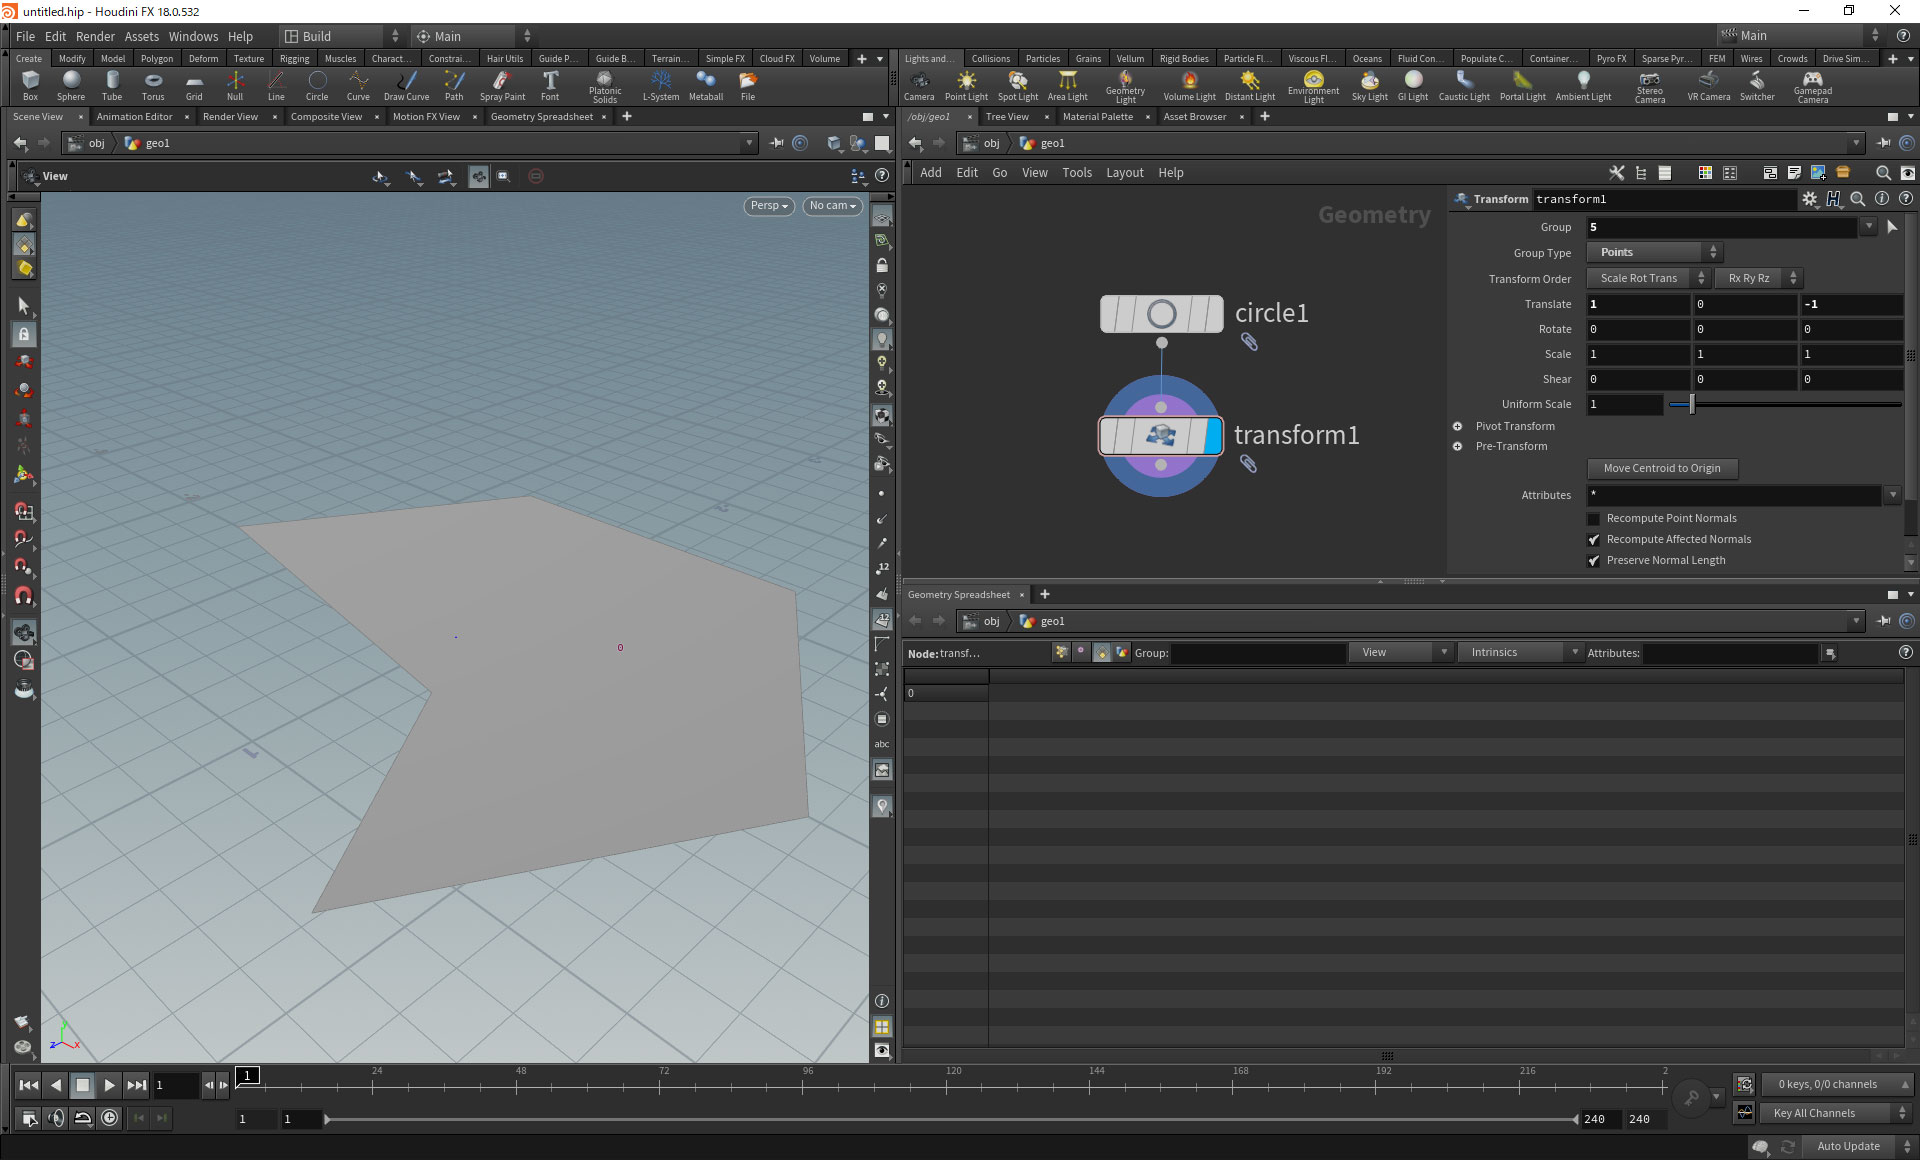Add a Spot Light
This screenshot has height=1160, width=1920.
click(x=1018, y=86)
